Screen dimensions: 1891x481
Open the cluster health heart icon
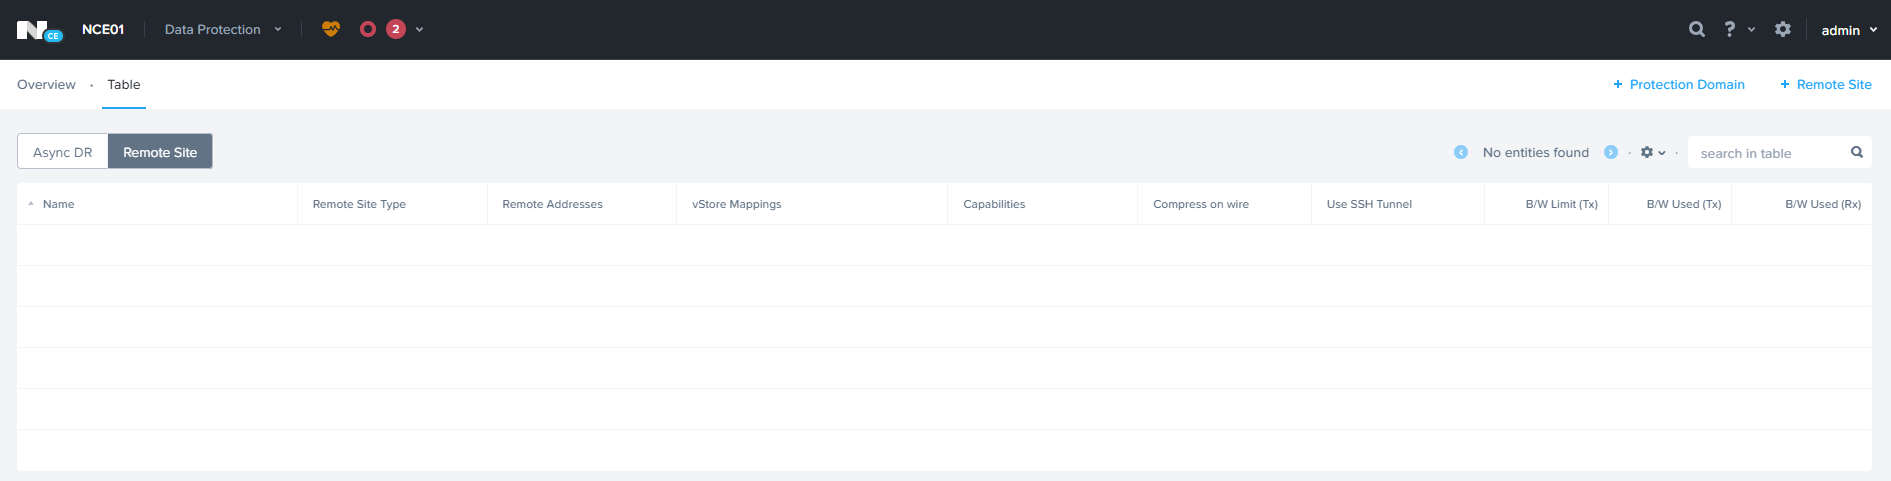coord(331,29)
